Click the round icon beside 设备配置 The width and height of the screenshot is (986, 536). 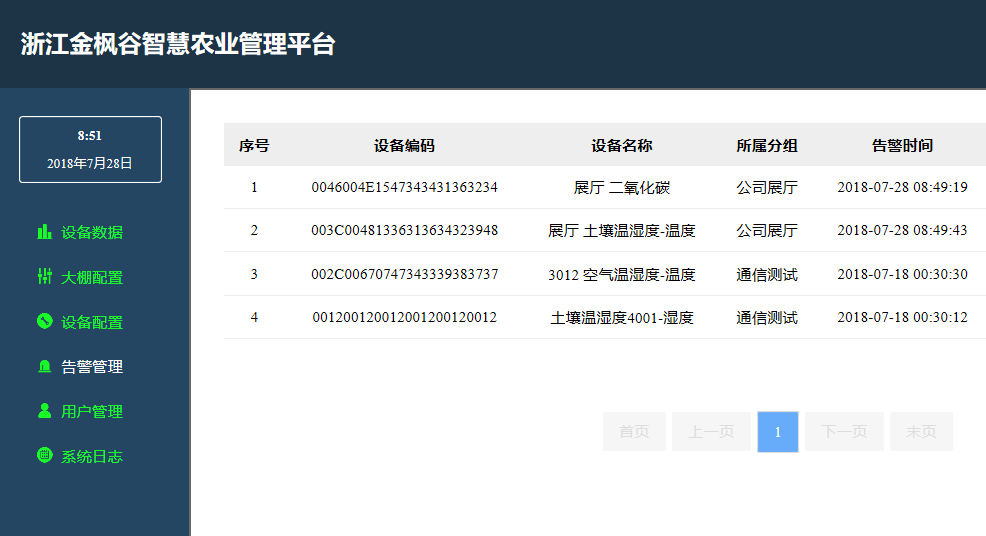coord(44,321)
